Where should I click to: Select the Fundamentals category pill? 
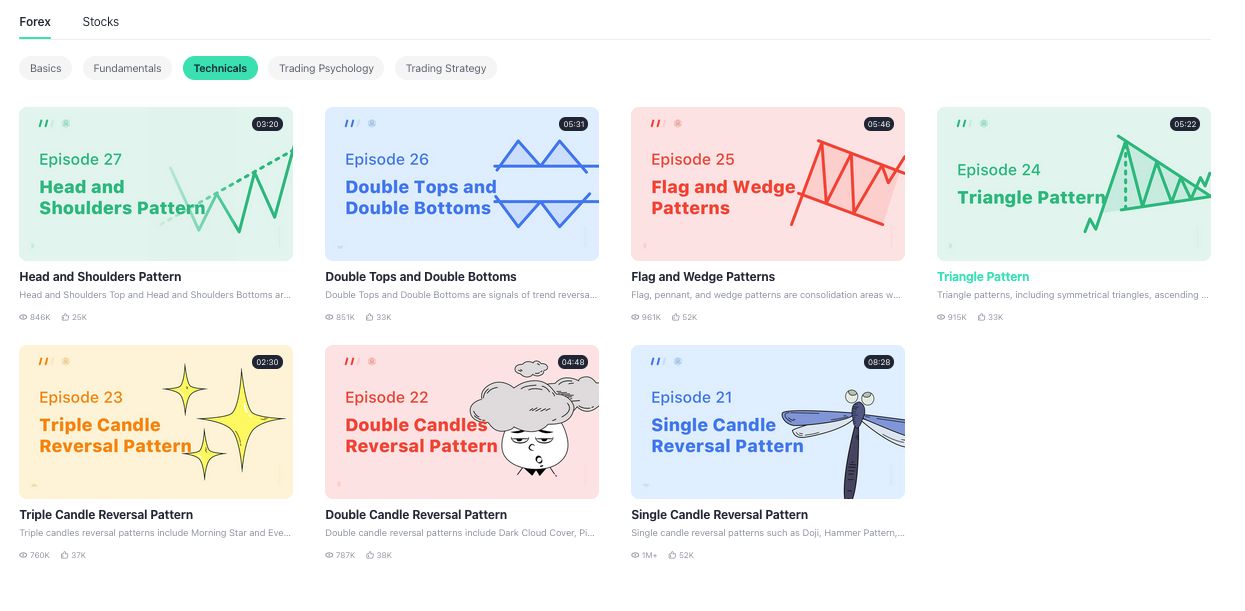point(127,68)
